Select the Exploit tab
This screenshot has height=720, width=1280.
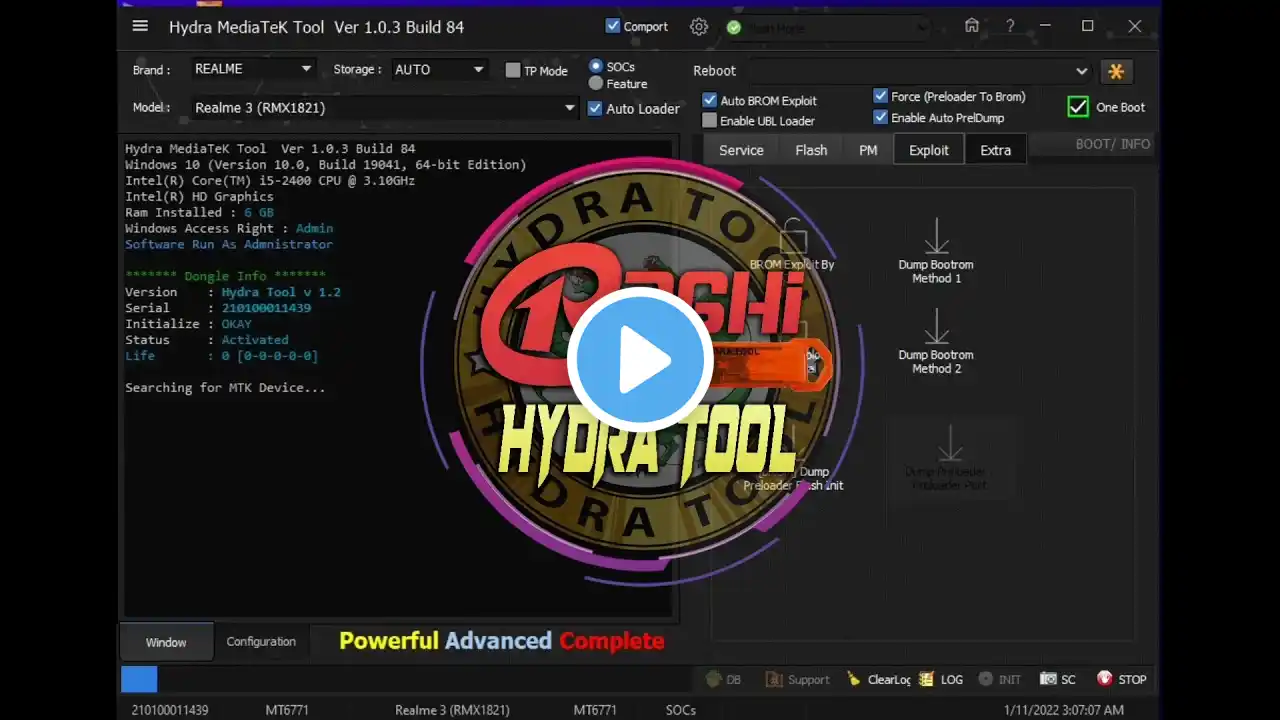tap(929, 150)
